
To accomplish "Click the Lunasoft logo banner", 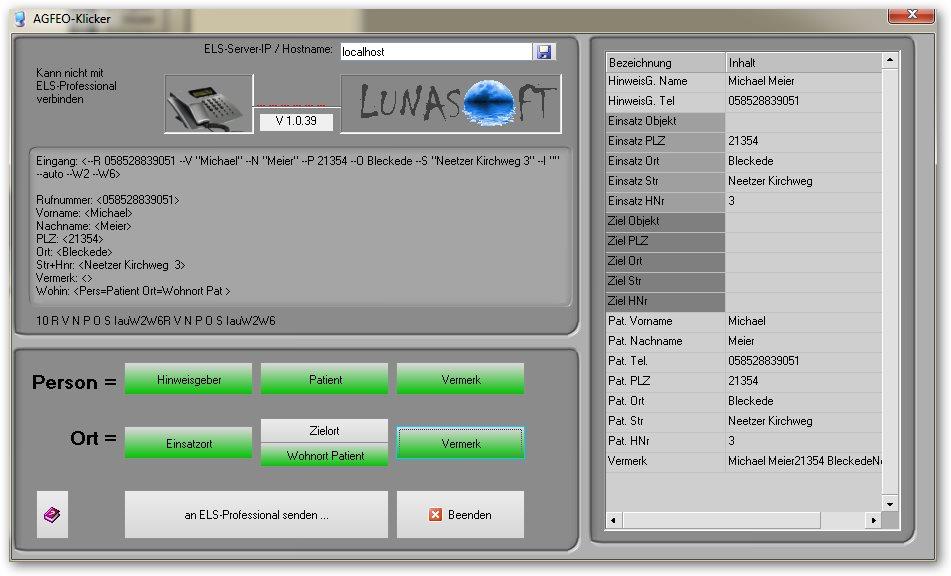I will tap(450, 103).
